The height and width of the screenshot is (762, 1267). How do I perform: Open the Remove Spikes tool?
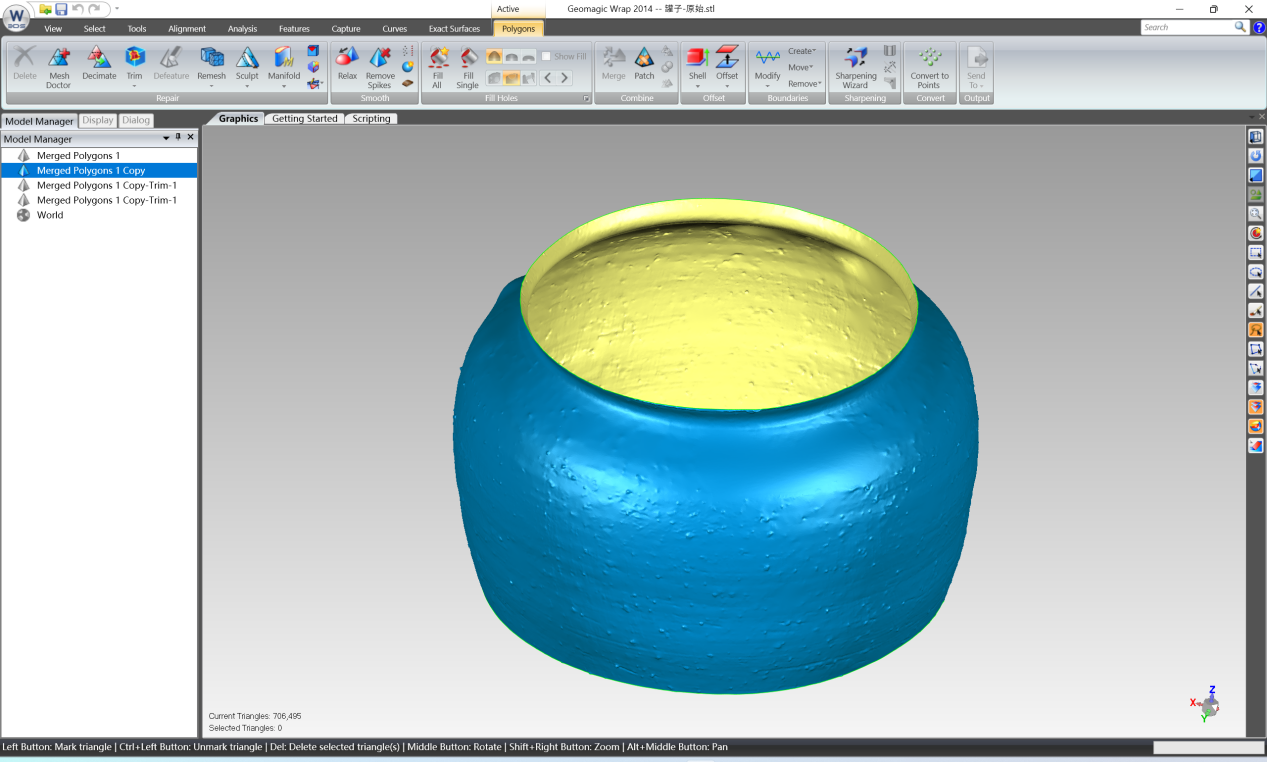tap(380, 66)
